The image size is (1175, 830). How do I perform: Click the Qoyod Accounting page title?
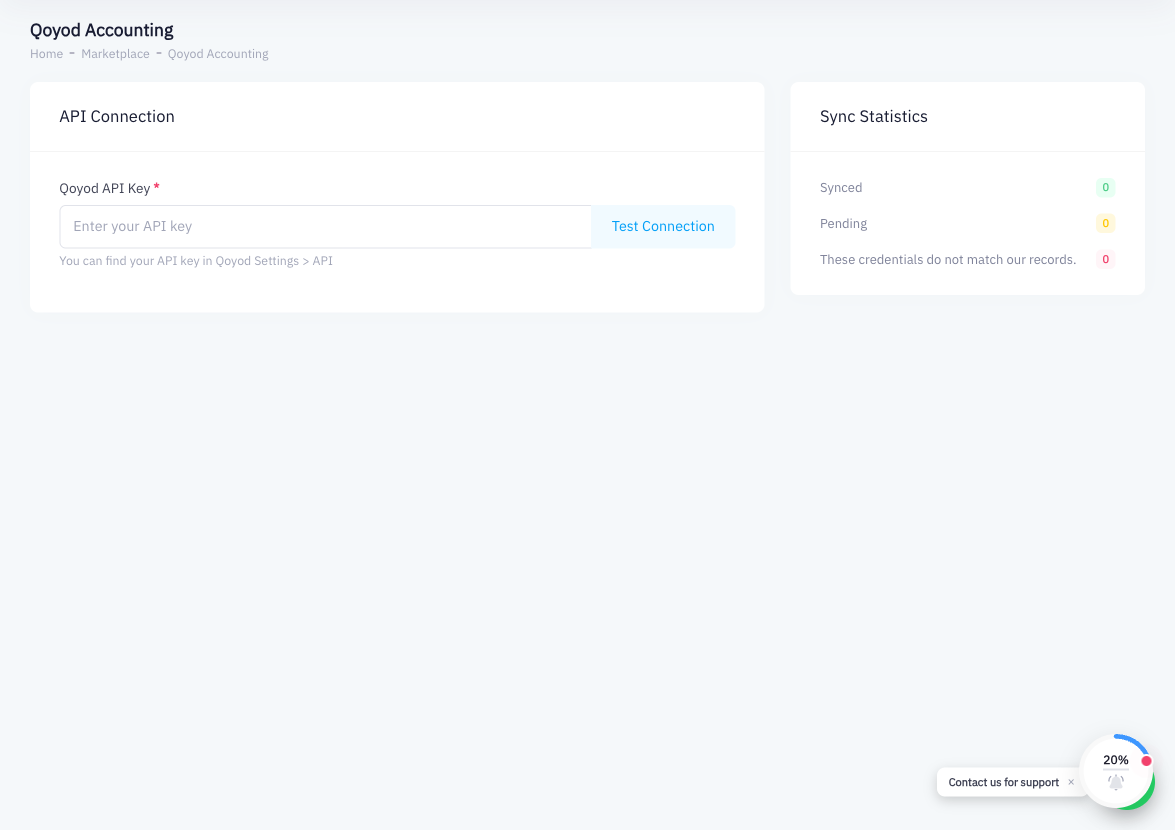(102, 30)
